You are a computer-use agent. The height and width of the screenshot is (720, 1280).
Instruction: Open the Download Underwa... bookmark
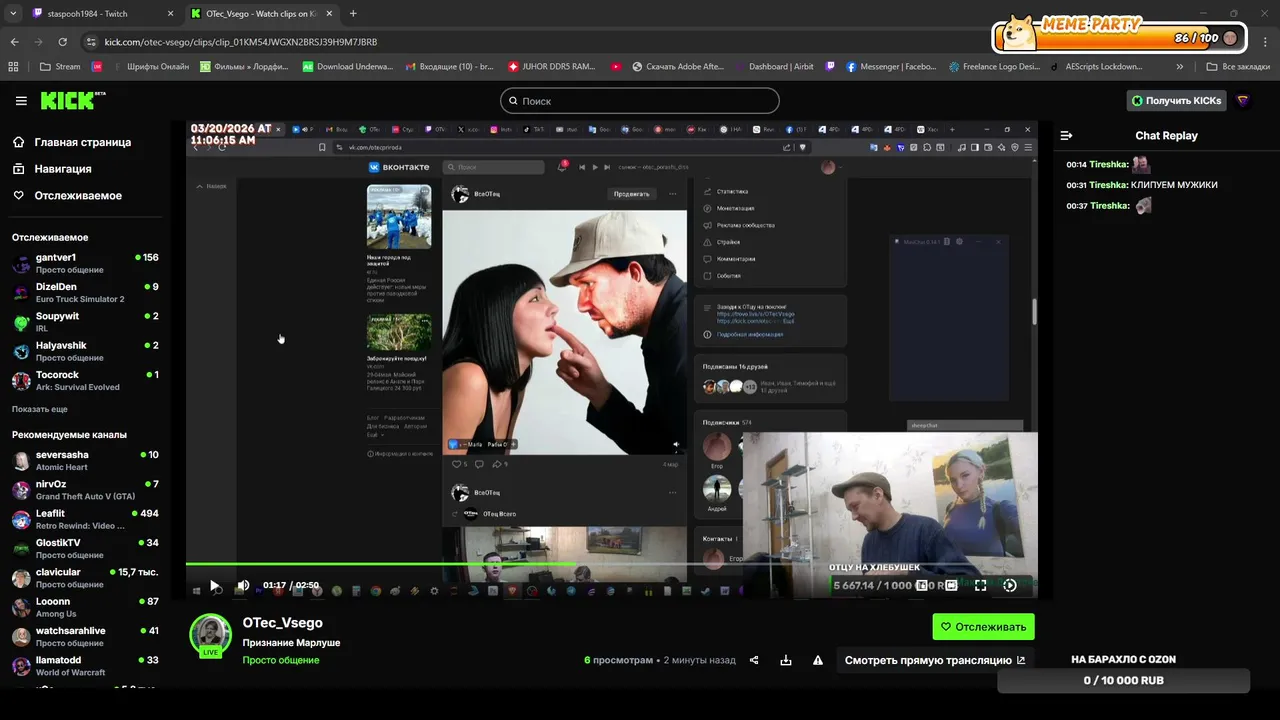tap(347, 67)
